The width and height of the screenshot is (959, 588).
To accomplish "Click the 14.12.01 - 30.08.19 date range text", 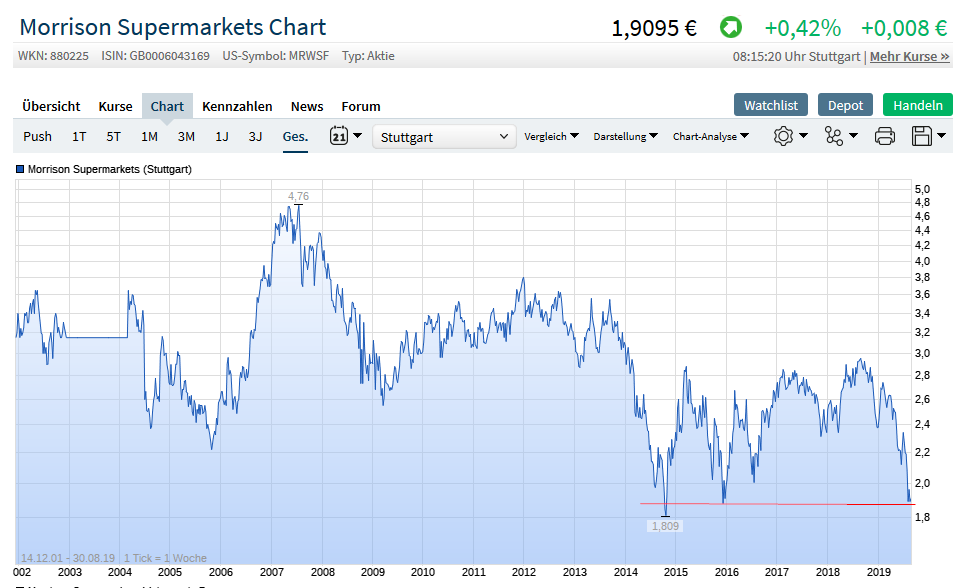I will (68, 558).
